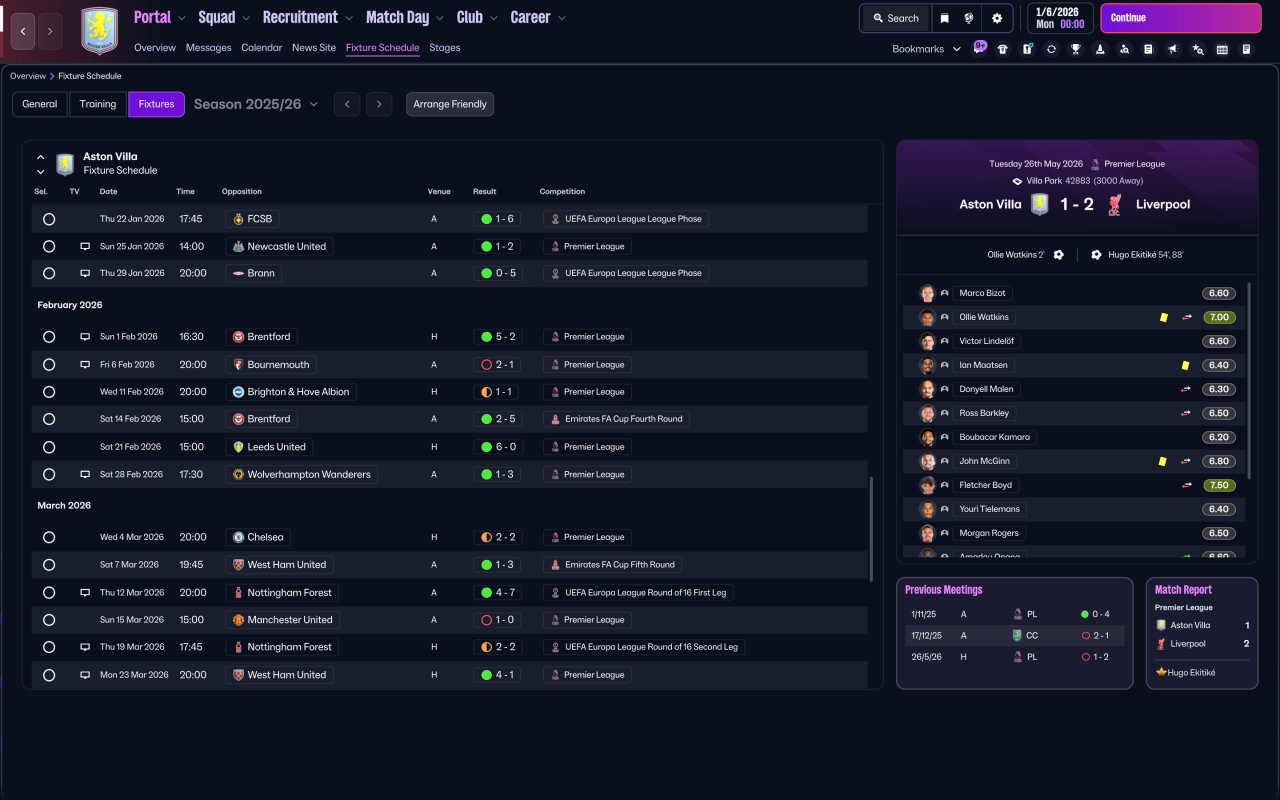Image resolution: width=1280 pixels, height=800 pixels.
Task: Open the squad shirt shortcut icon
Action: coord(1003,49)
